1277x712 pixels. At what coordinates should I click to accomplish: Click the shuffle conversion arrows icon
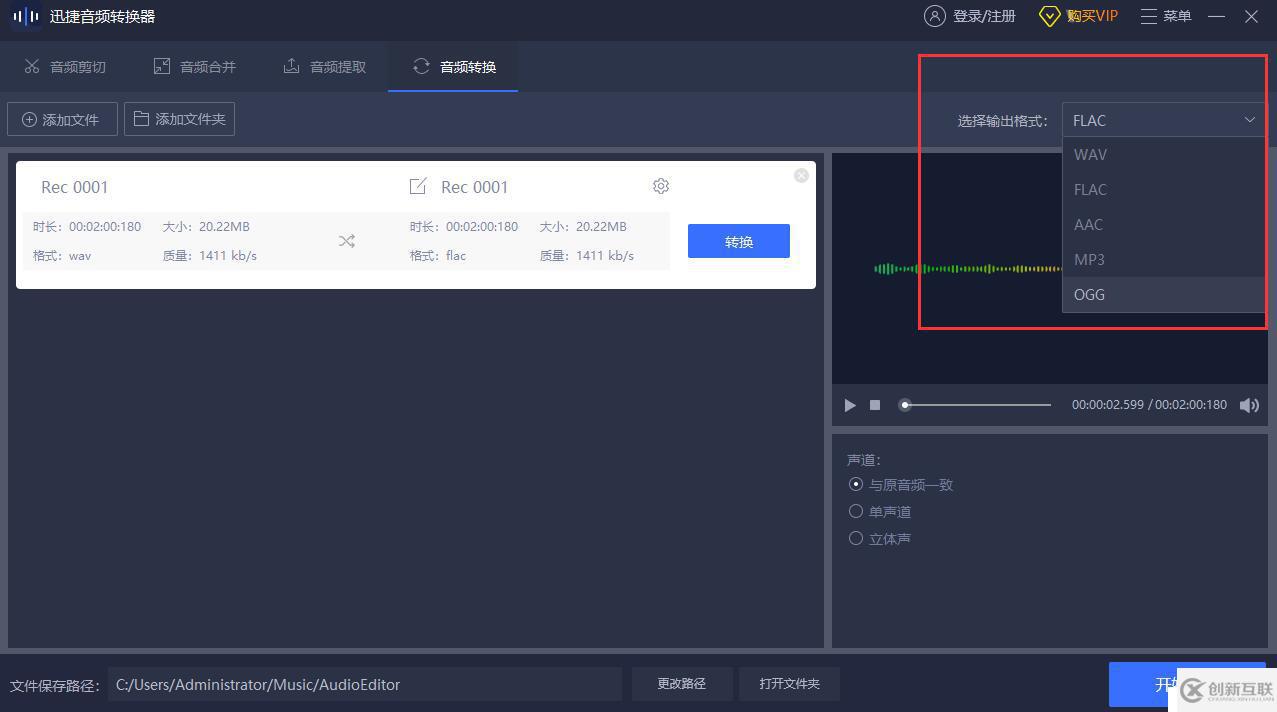(x=347, y=241)
